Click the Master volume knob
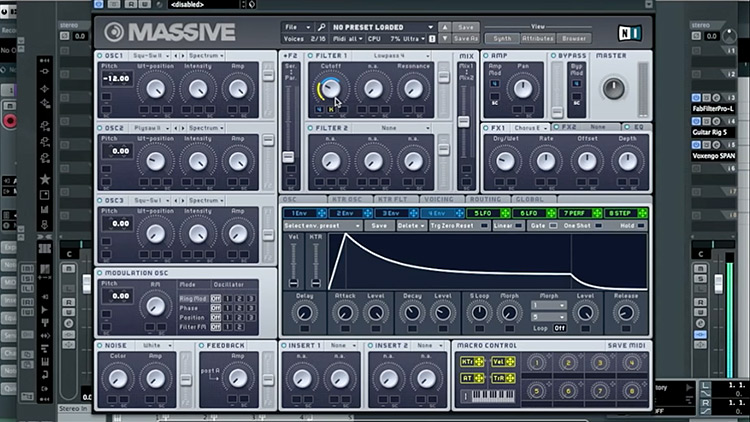The width and height of the screenshot is (750, 422). click(x=613, y=89)
